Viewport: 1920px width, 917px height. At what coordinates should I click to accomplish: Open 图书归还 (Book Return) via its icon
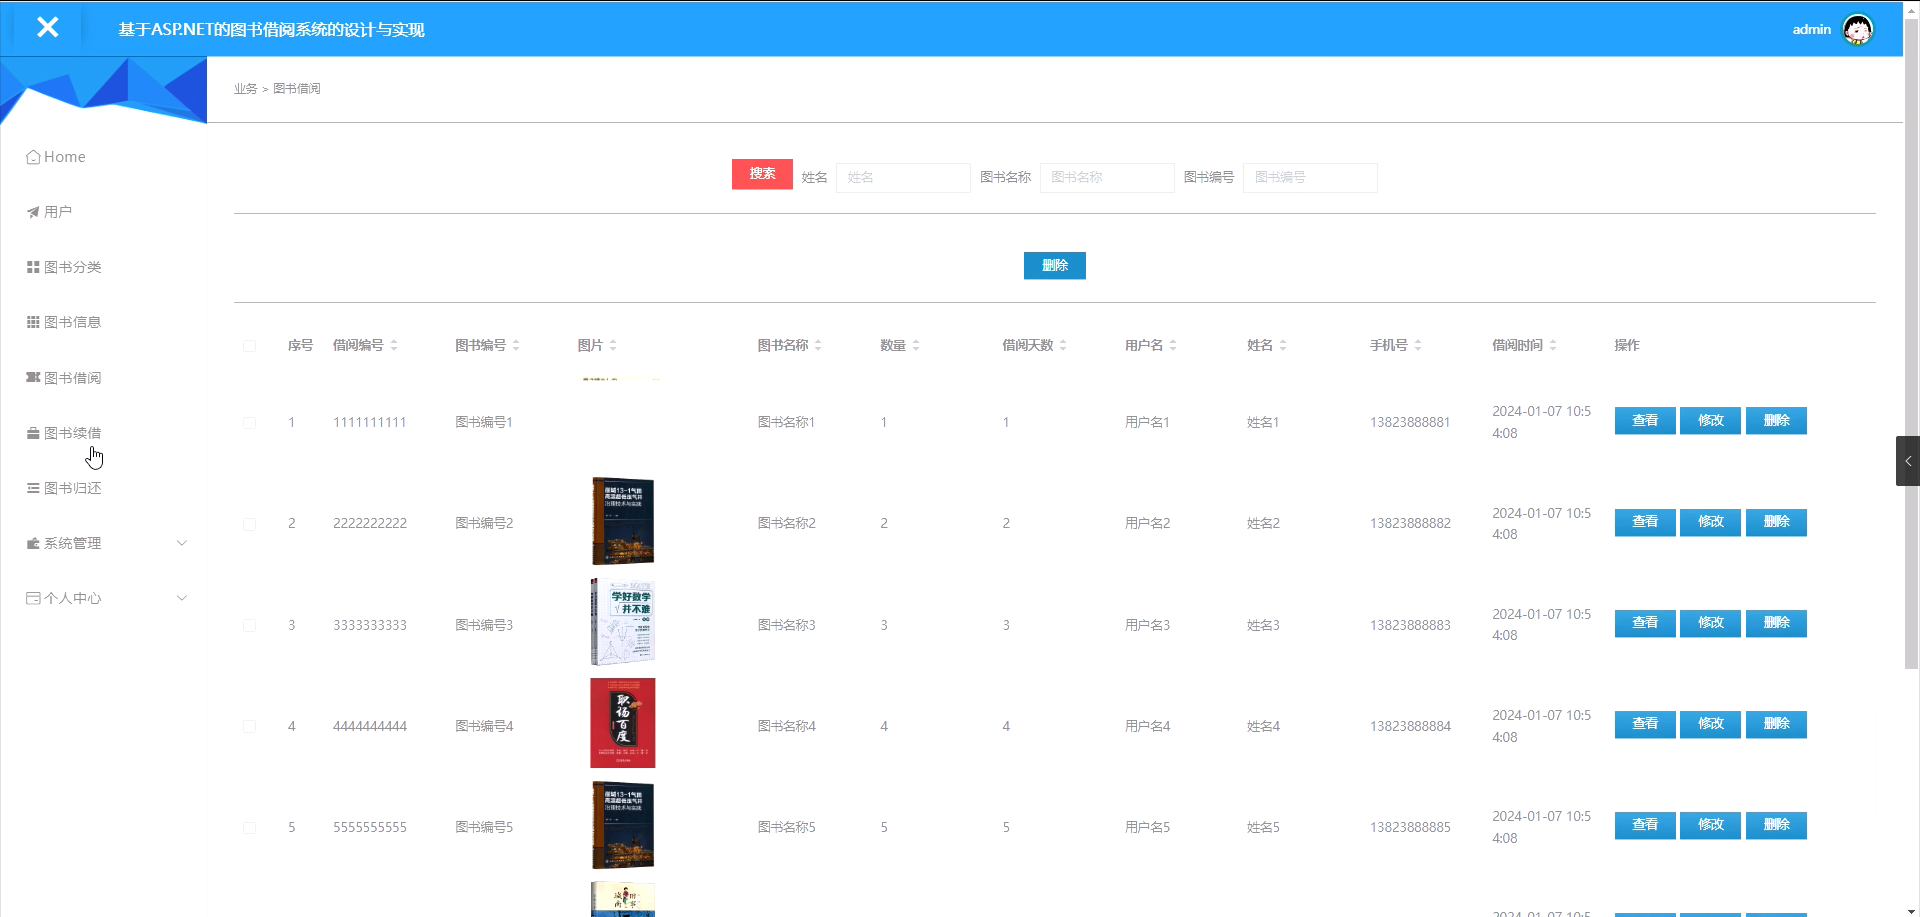coord(30,487)
